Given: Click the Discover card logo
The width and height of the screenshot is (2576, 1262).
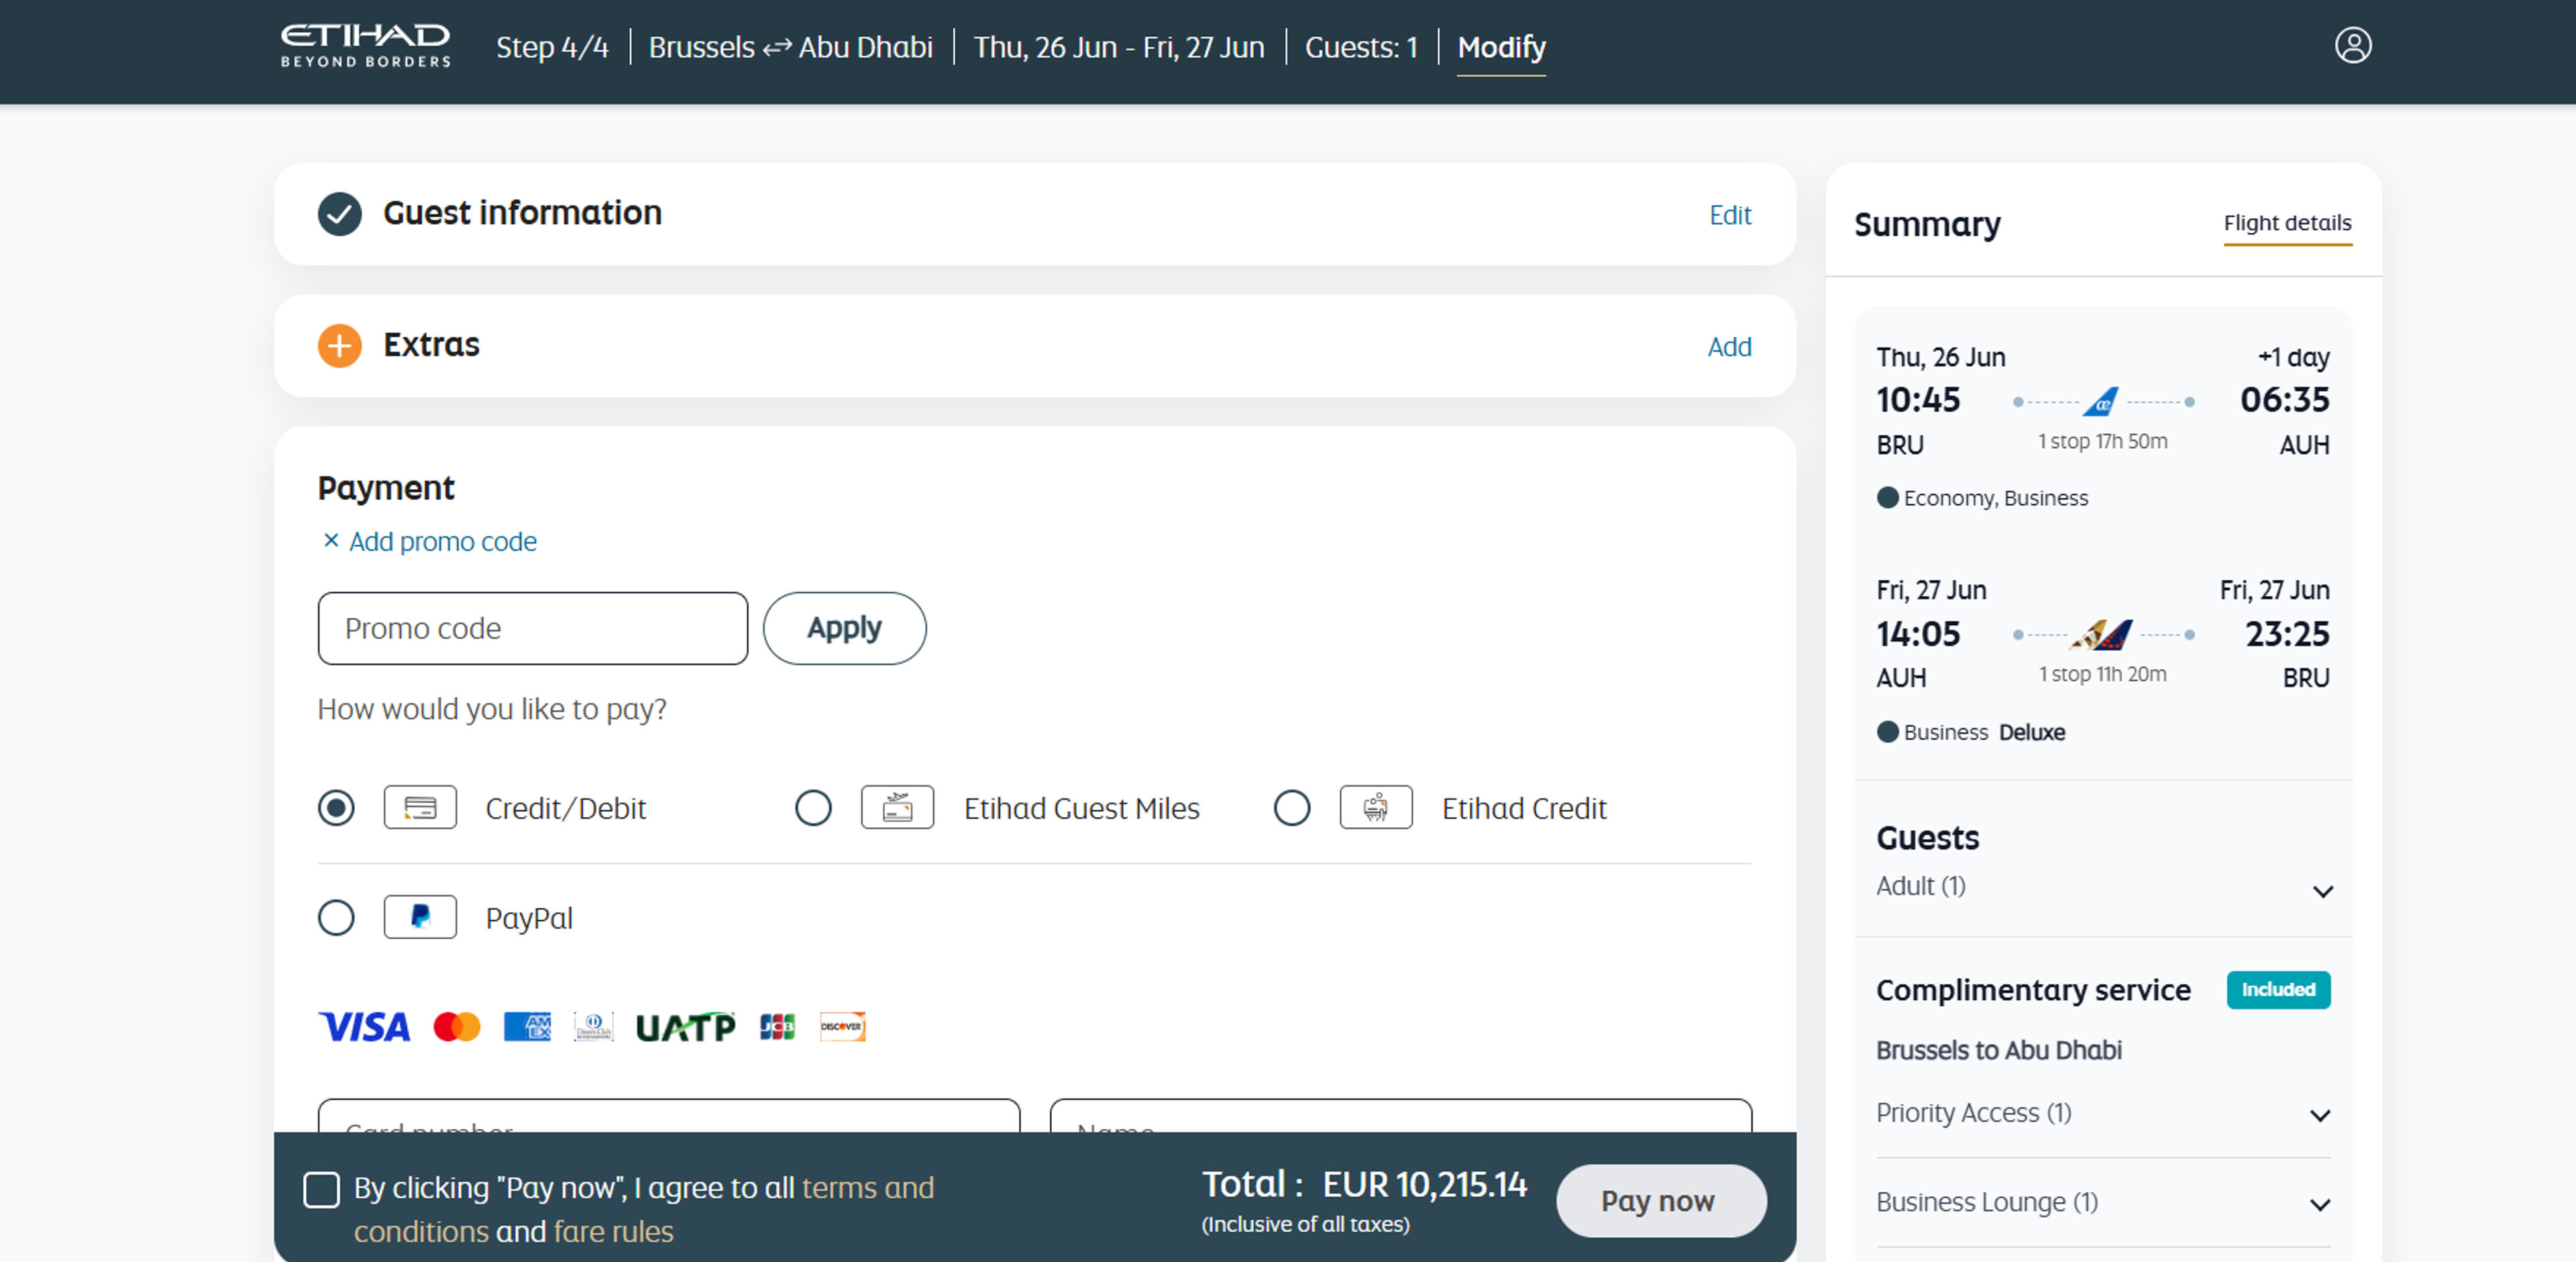Looking at the screenshot, I should [842, 1027].
